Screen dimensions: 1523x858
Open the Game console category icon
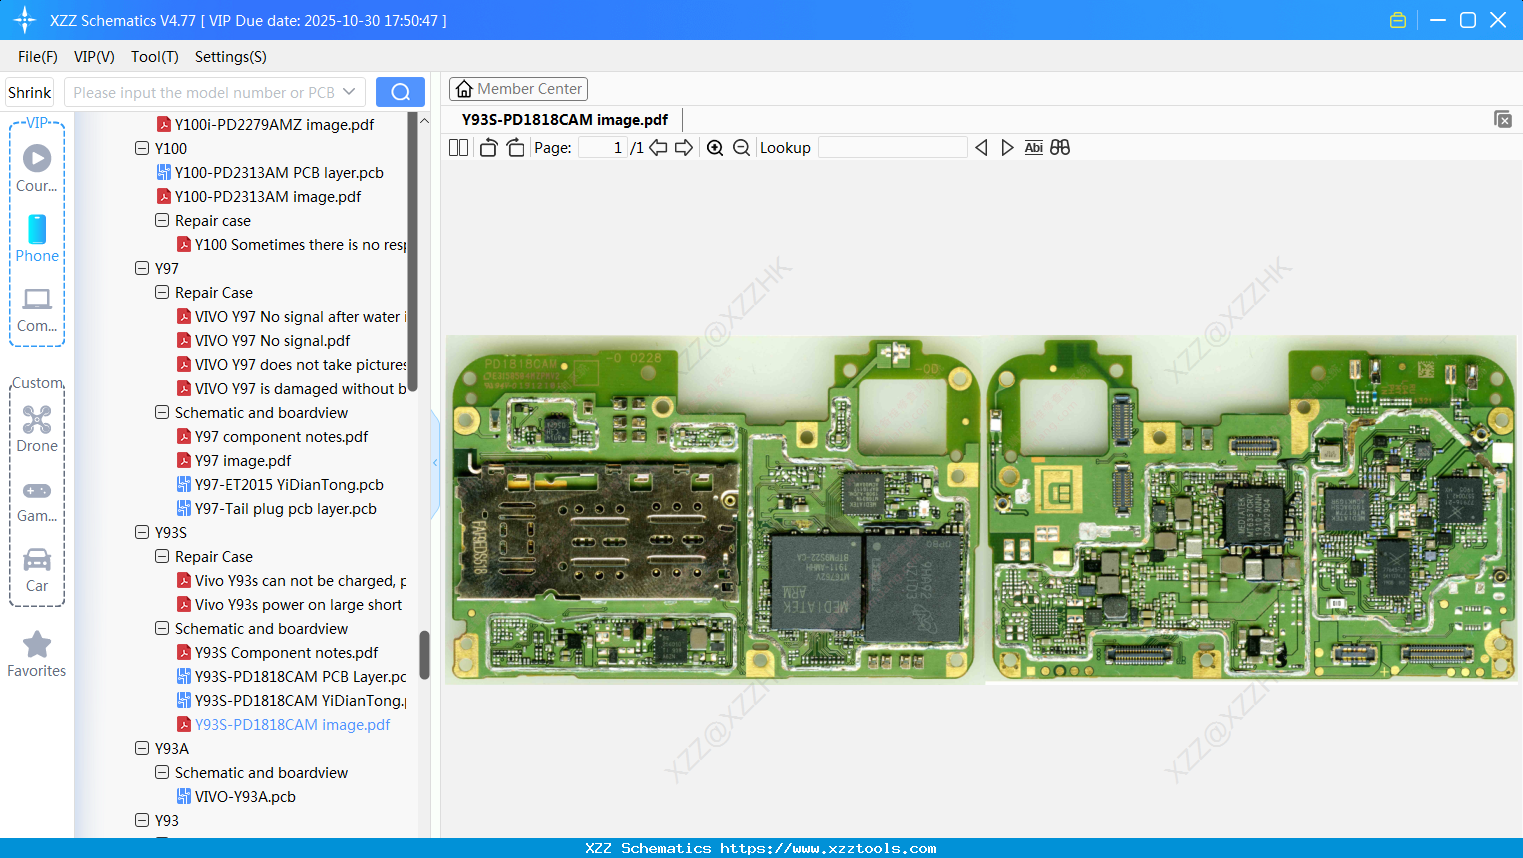37,500
